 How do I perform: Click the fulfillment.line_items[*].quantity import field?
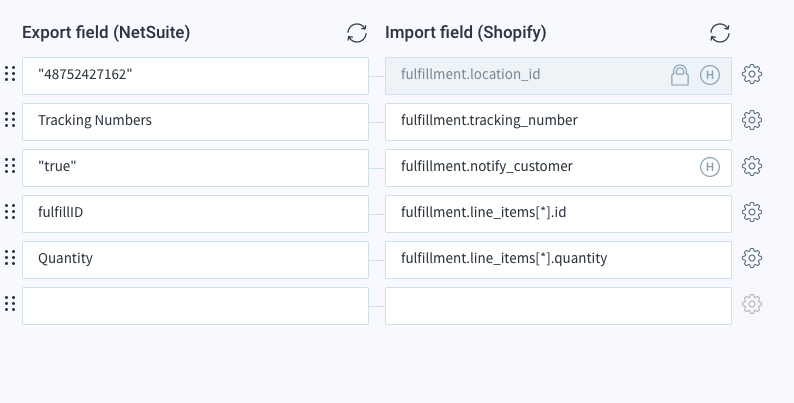point(559,260)
